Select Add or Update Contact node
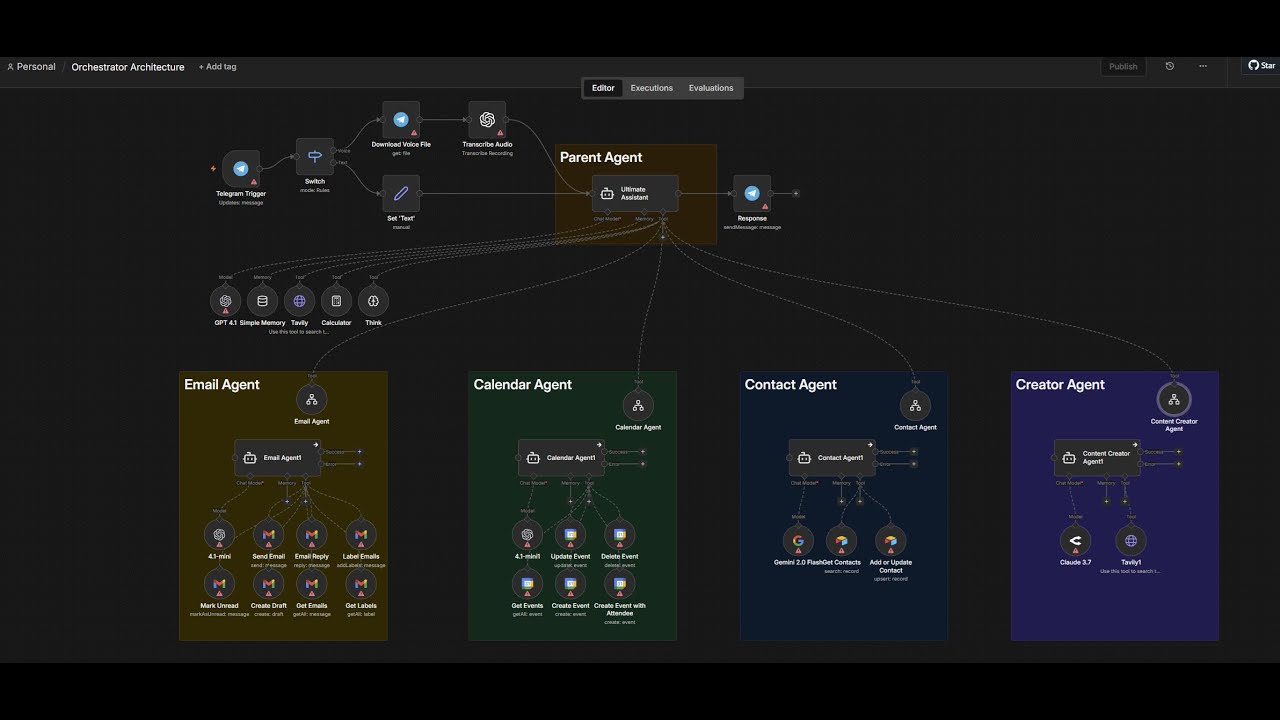This screenshot has width=1280, height=720. (x=890, y=541)
